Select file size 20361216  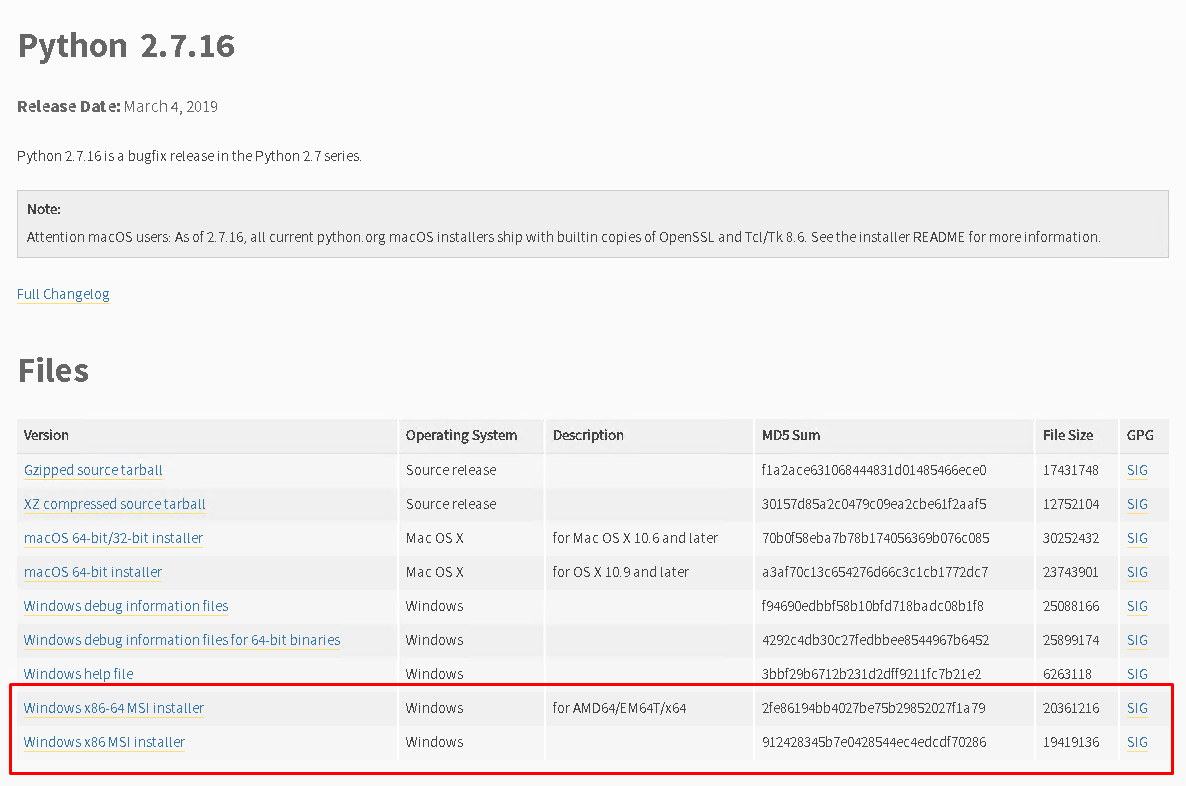pyautogui.click(x=1070, y=708)
